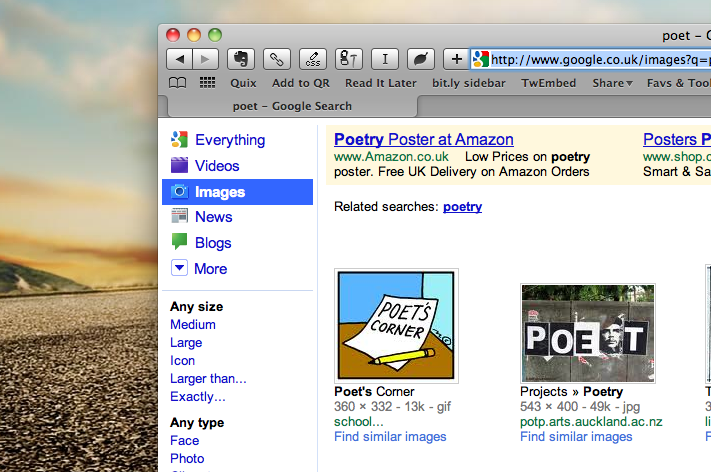This screenshot has width=711, height=472.
Task: Click the plus add bookmark button
Action: pyautogui.click(x=457, y=59)
